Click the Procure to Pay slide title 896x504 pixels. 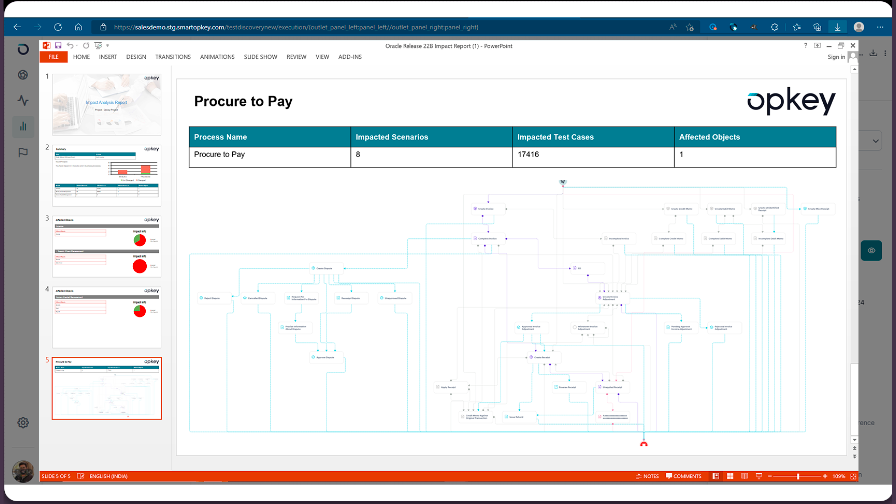pos(243,101)
